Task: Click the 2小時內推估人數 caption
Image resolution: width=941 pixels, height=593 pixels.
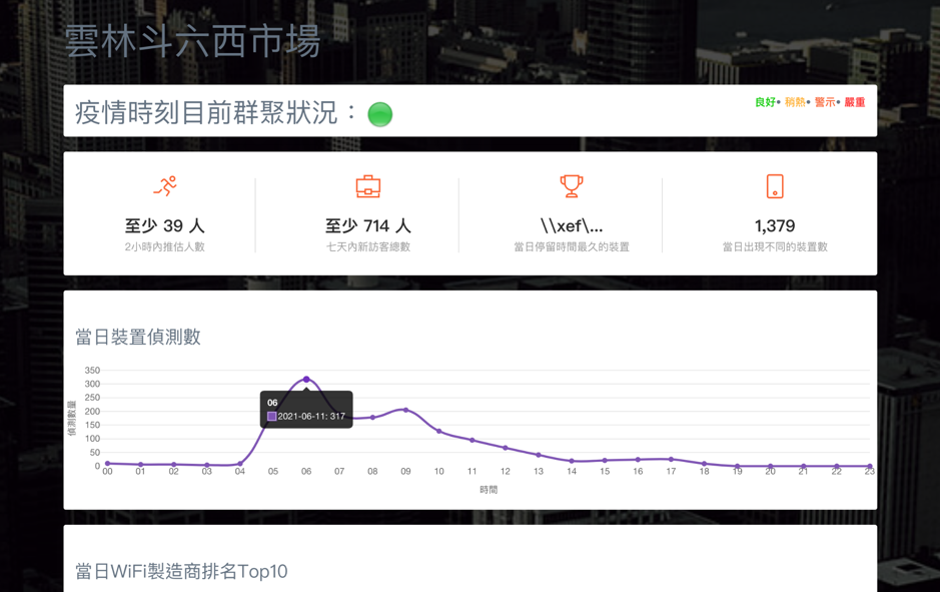Action: 164,247
